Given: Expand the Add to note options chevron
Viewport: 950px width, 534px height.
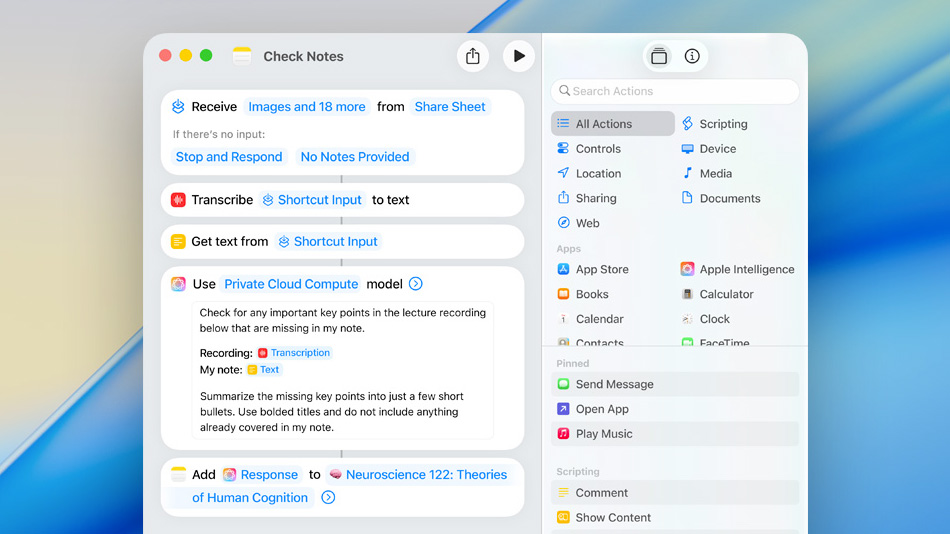Looking at the screenshot, I should (x=328, y=498).
